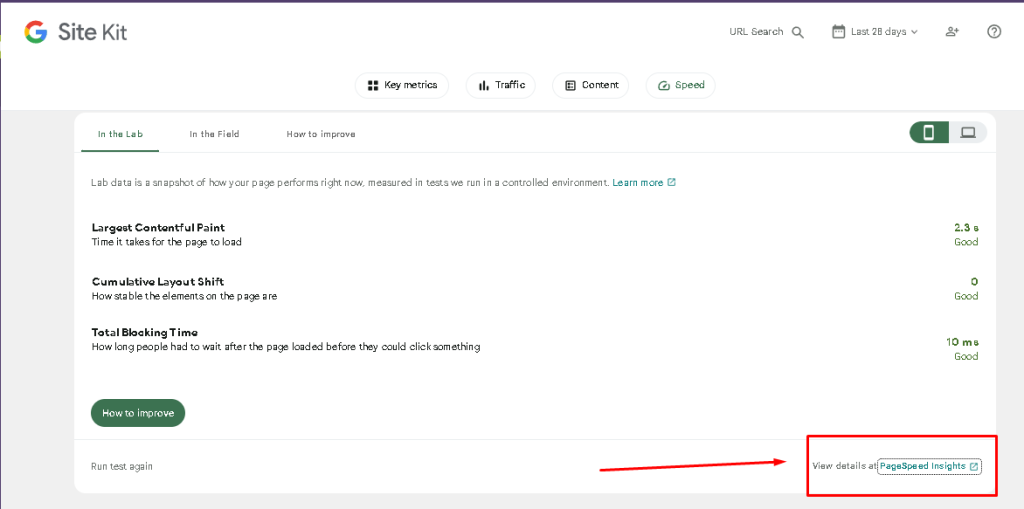Click the 2.3 s value
The height and width of the screenshot is (509, 1024).
point(966,228)
